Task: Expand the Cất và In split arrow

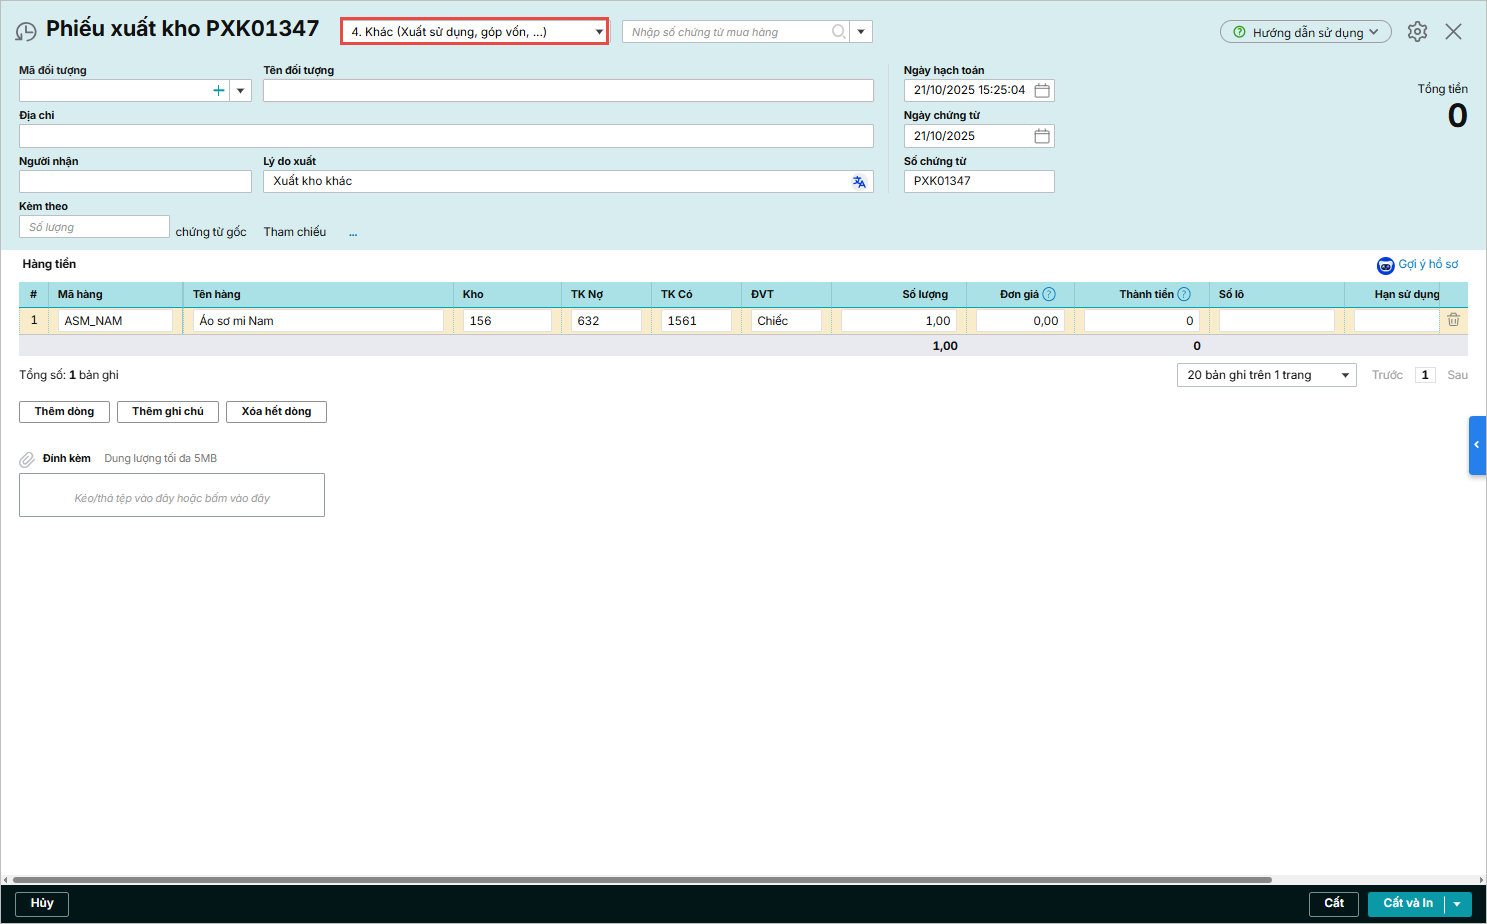Action: (x=1458, y=904)
